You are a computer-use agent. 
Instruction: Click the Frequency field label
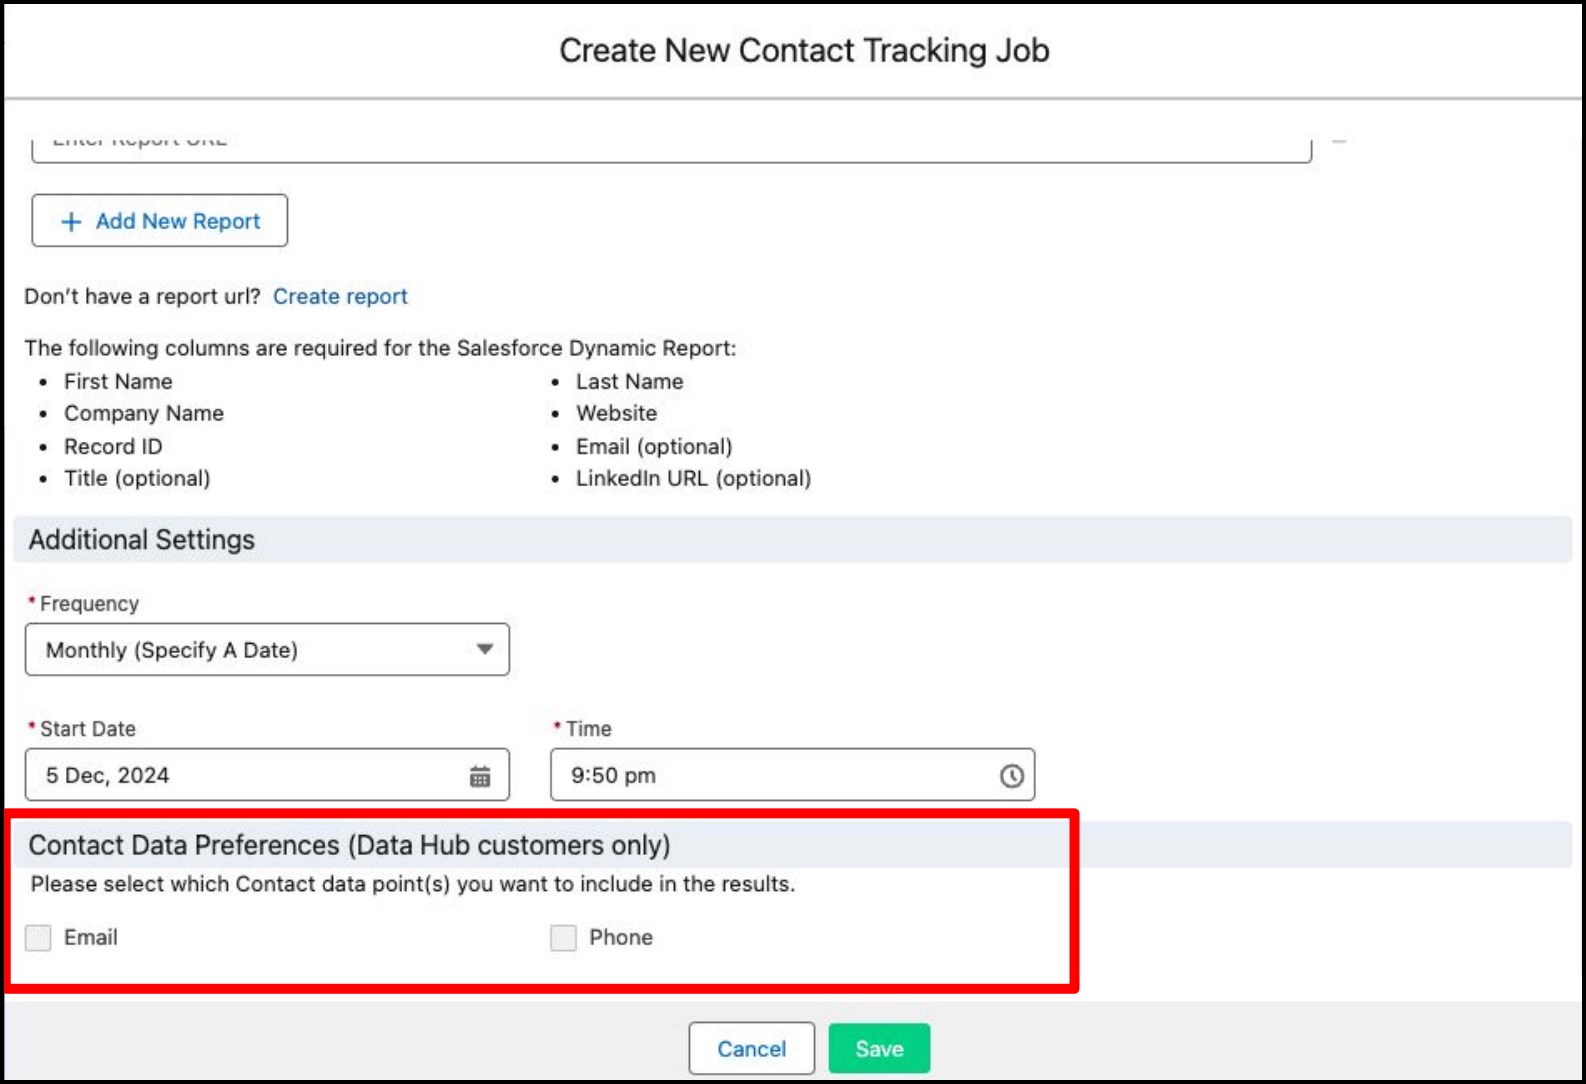[89, 604]
